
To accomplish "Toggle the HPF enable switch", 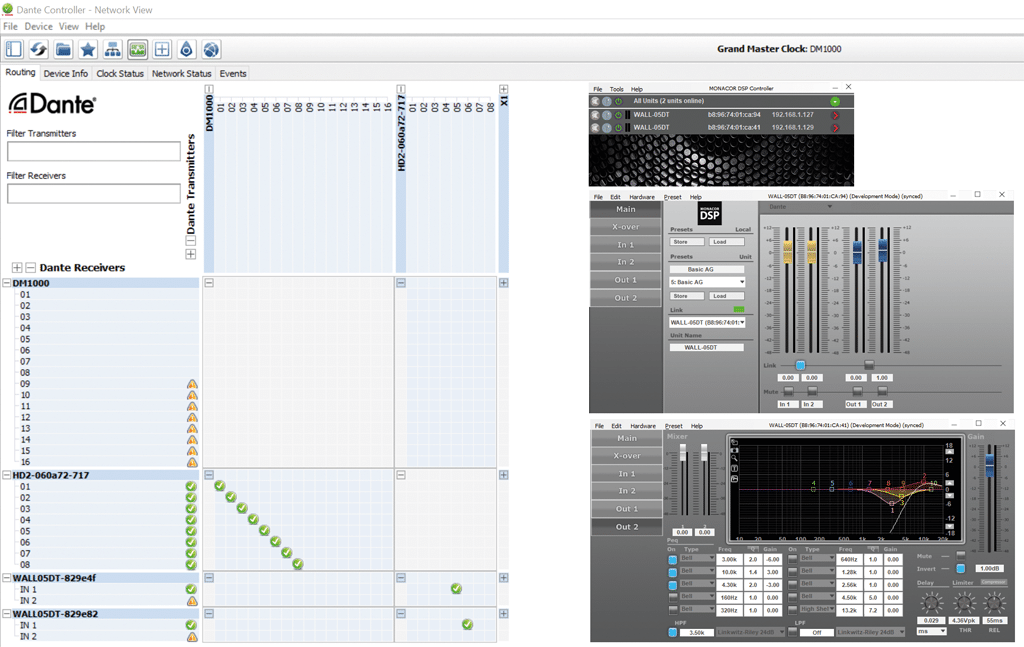I will [x=673, y=632].
